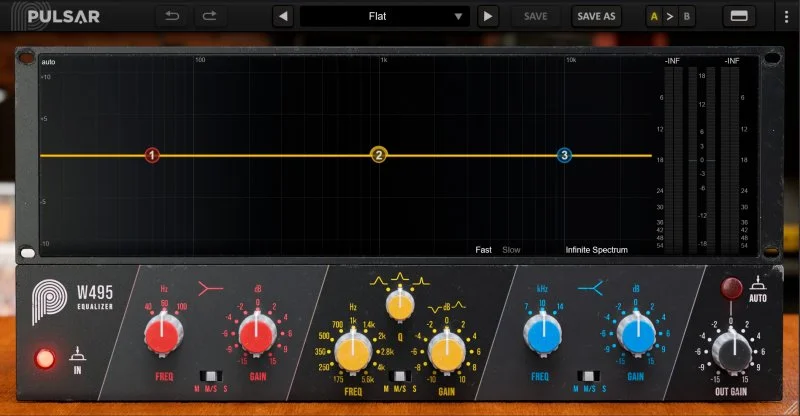The height and width of the screenshot is (416, 800).
Task: Click the 10k frequency grid label
Action: click(571, 60)
